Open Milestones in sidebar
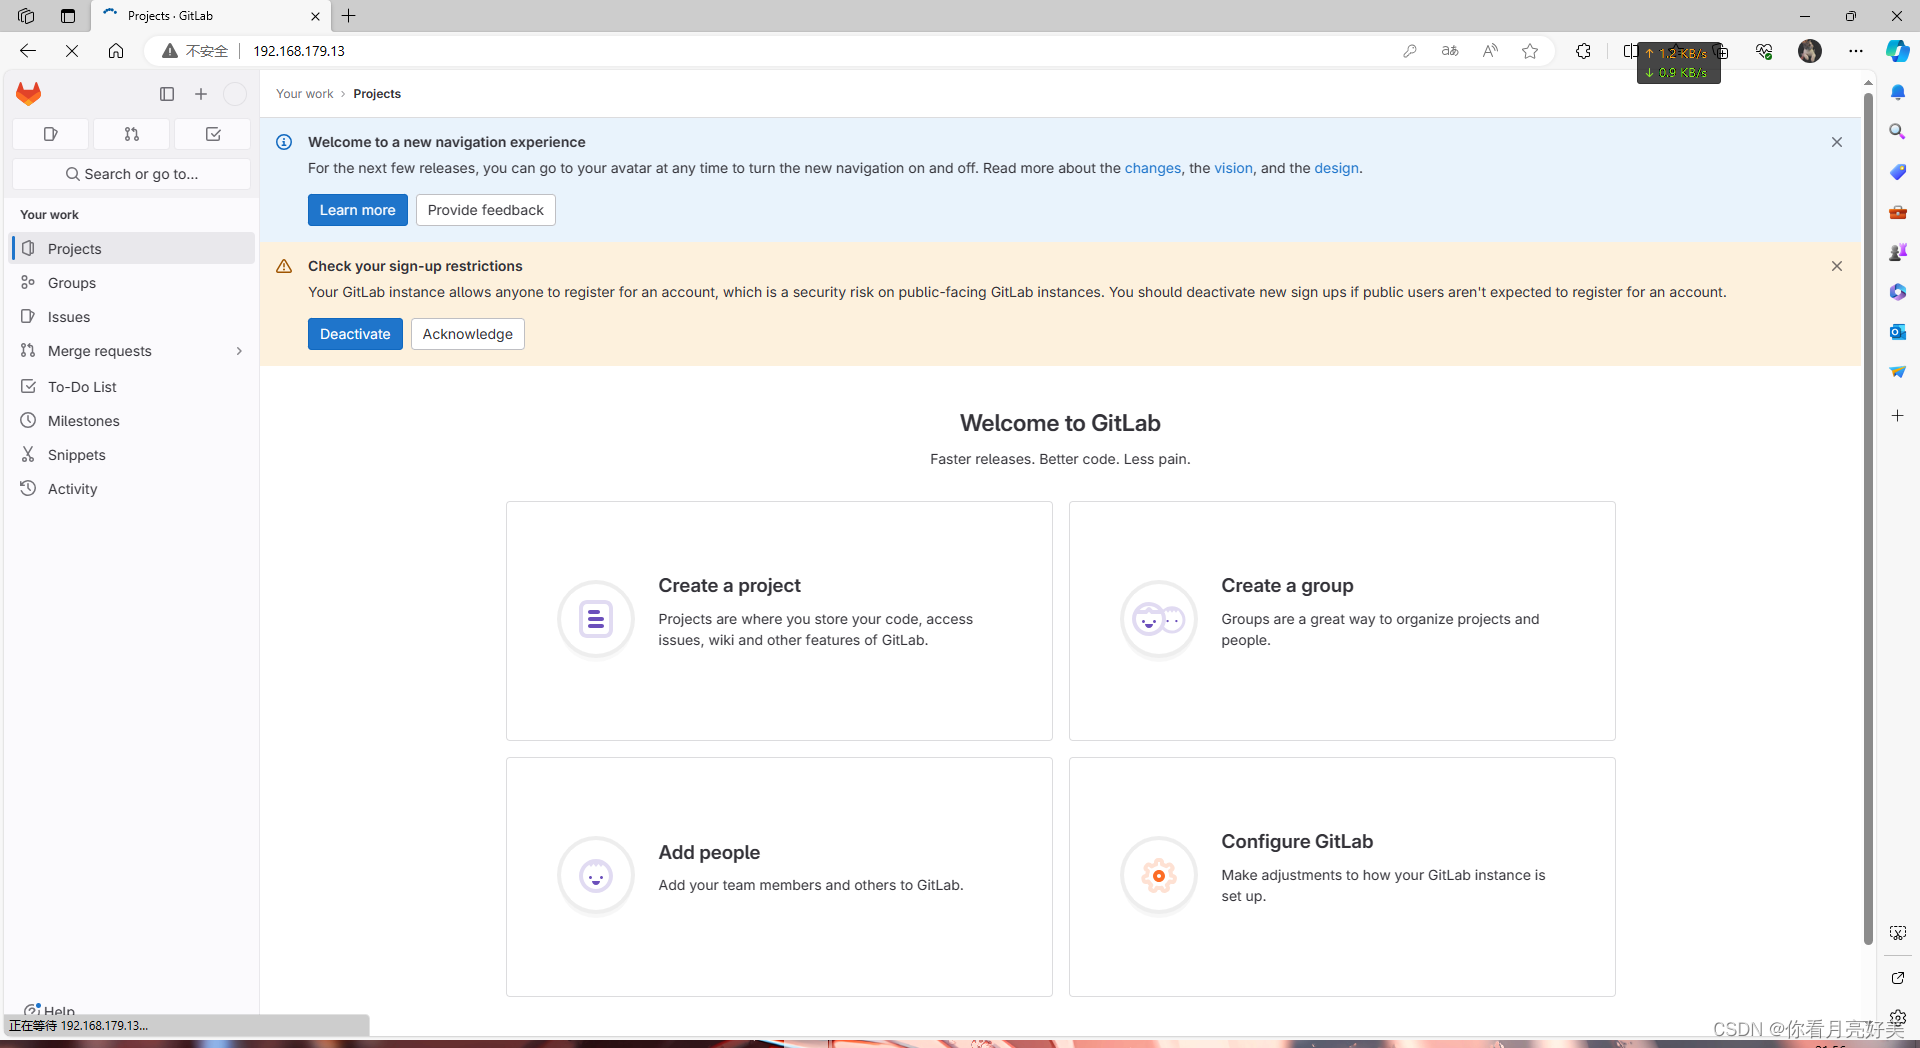 (x=132, y=421)
